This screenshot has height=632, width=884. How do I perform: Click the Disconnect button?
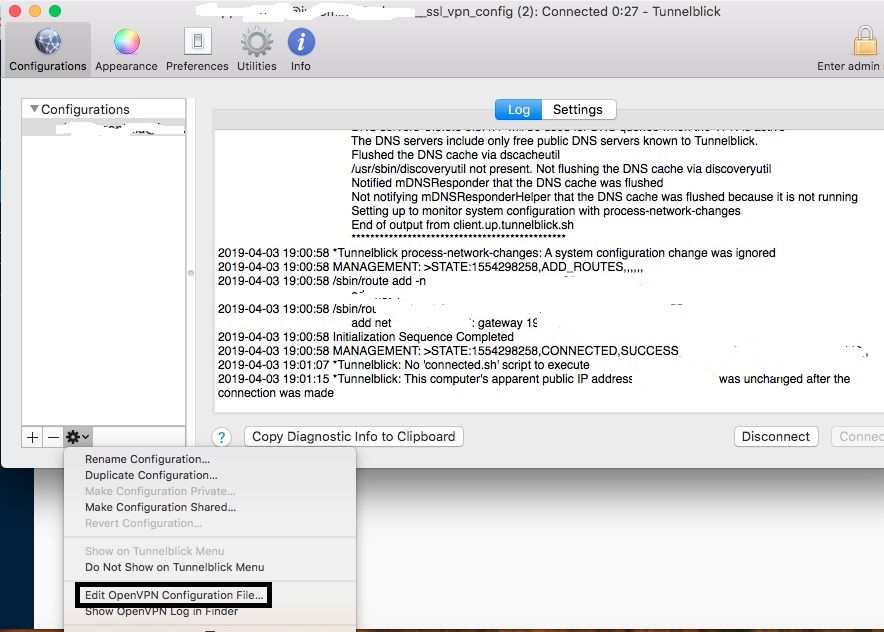coord(775,436)
